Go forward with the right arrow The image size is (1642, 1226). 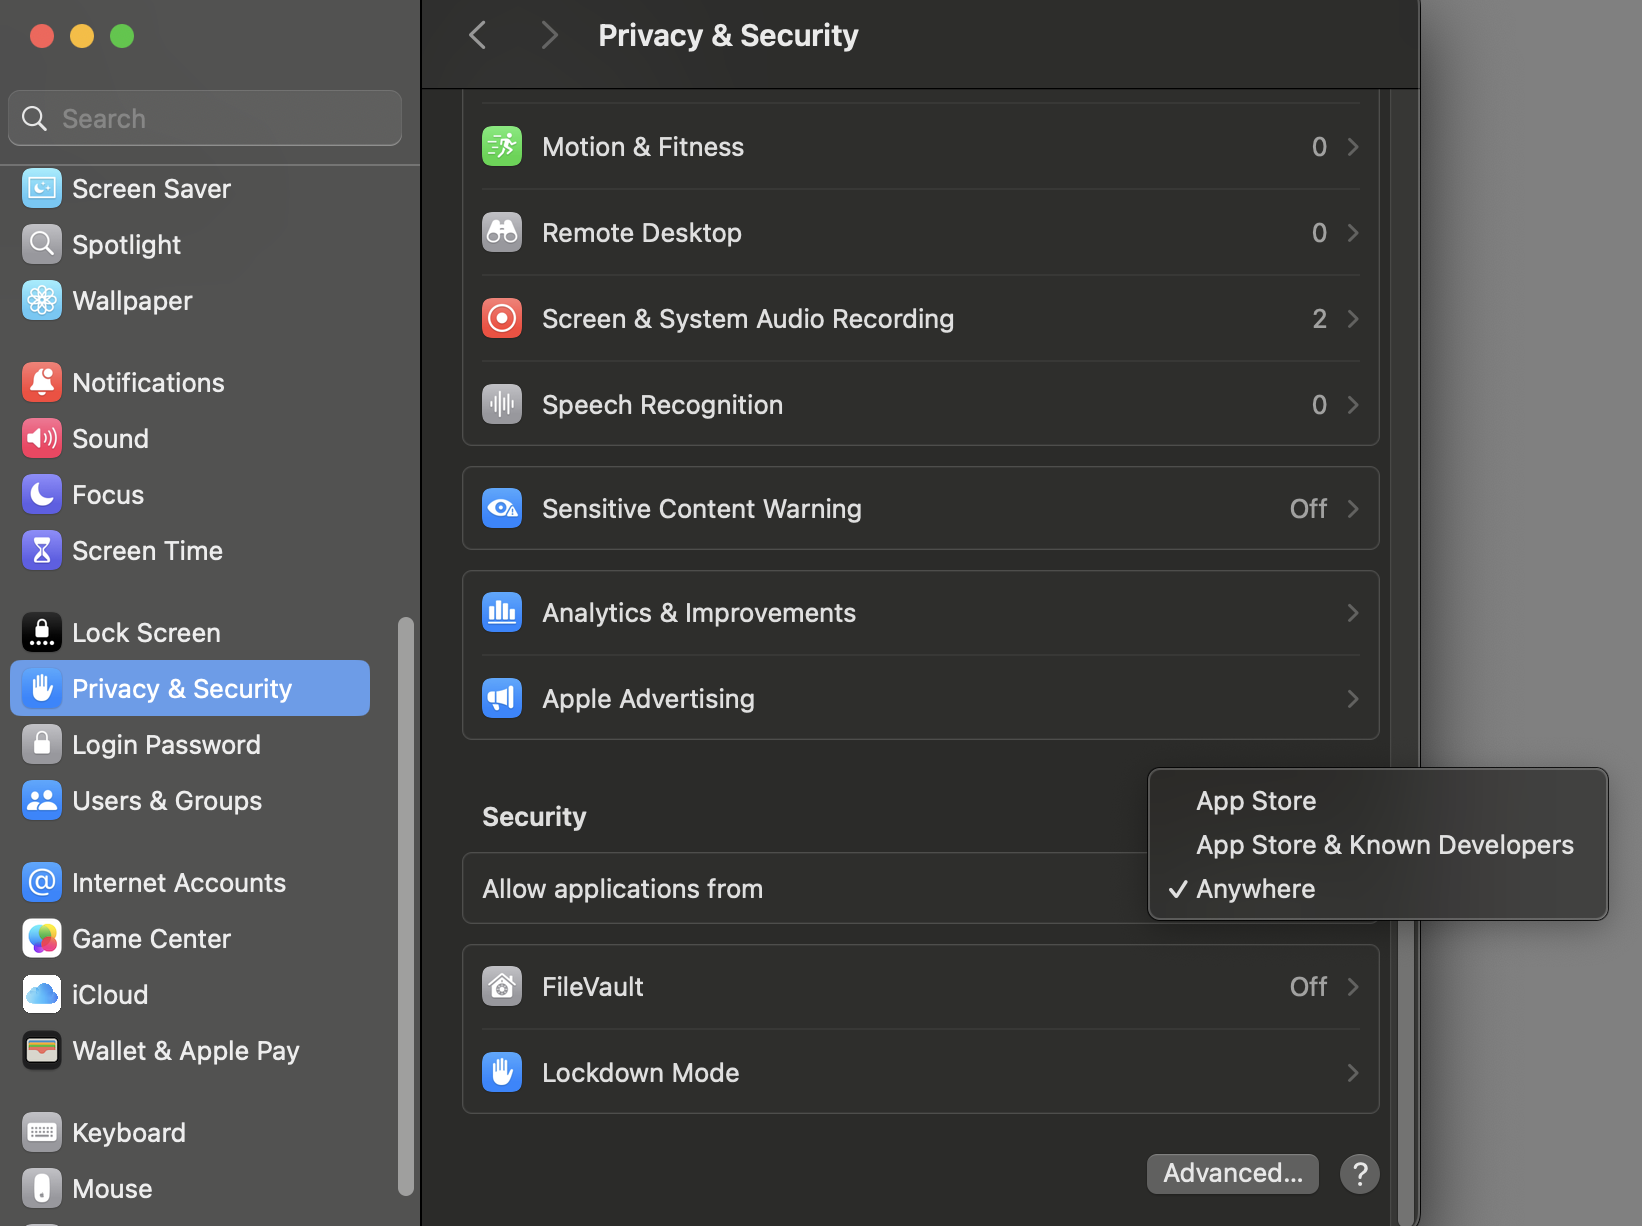(x=548, y=35)
